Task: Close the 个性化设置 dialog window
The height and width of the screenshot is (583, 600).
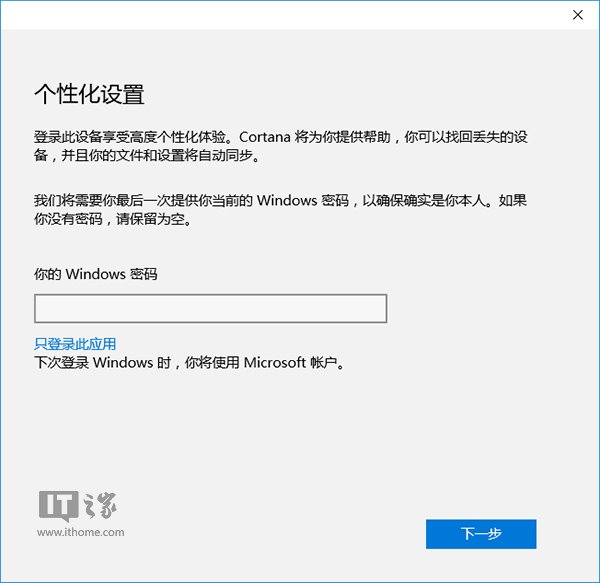Action: [x=577, y=15]
